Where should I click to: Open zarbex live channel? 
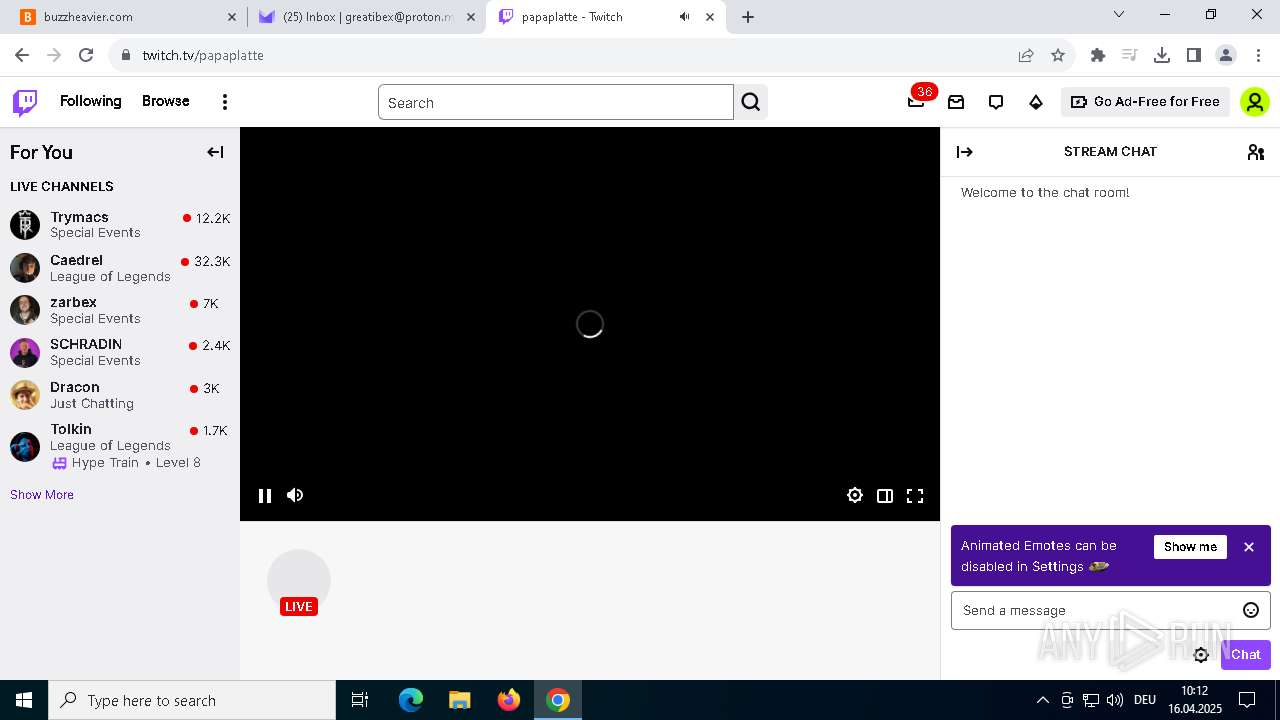120,310
